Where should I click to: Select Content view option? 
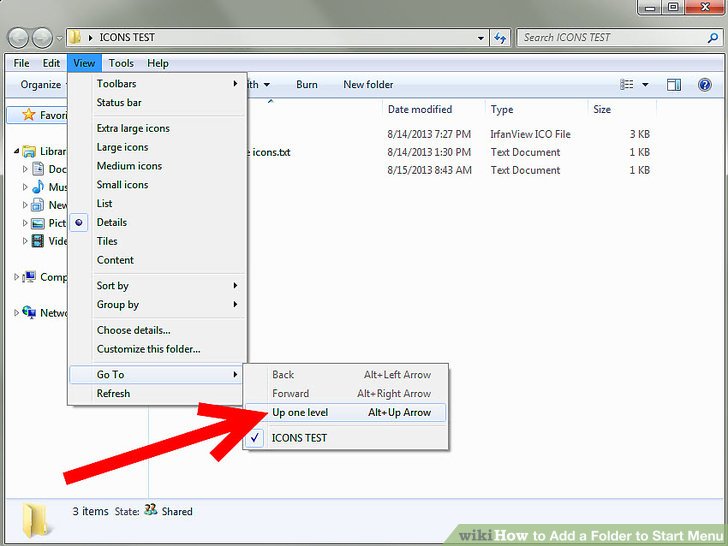[157, 260]
